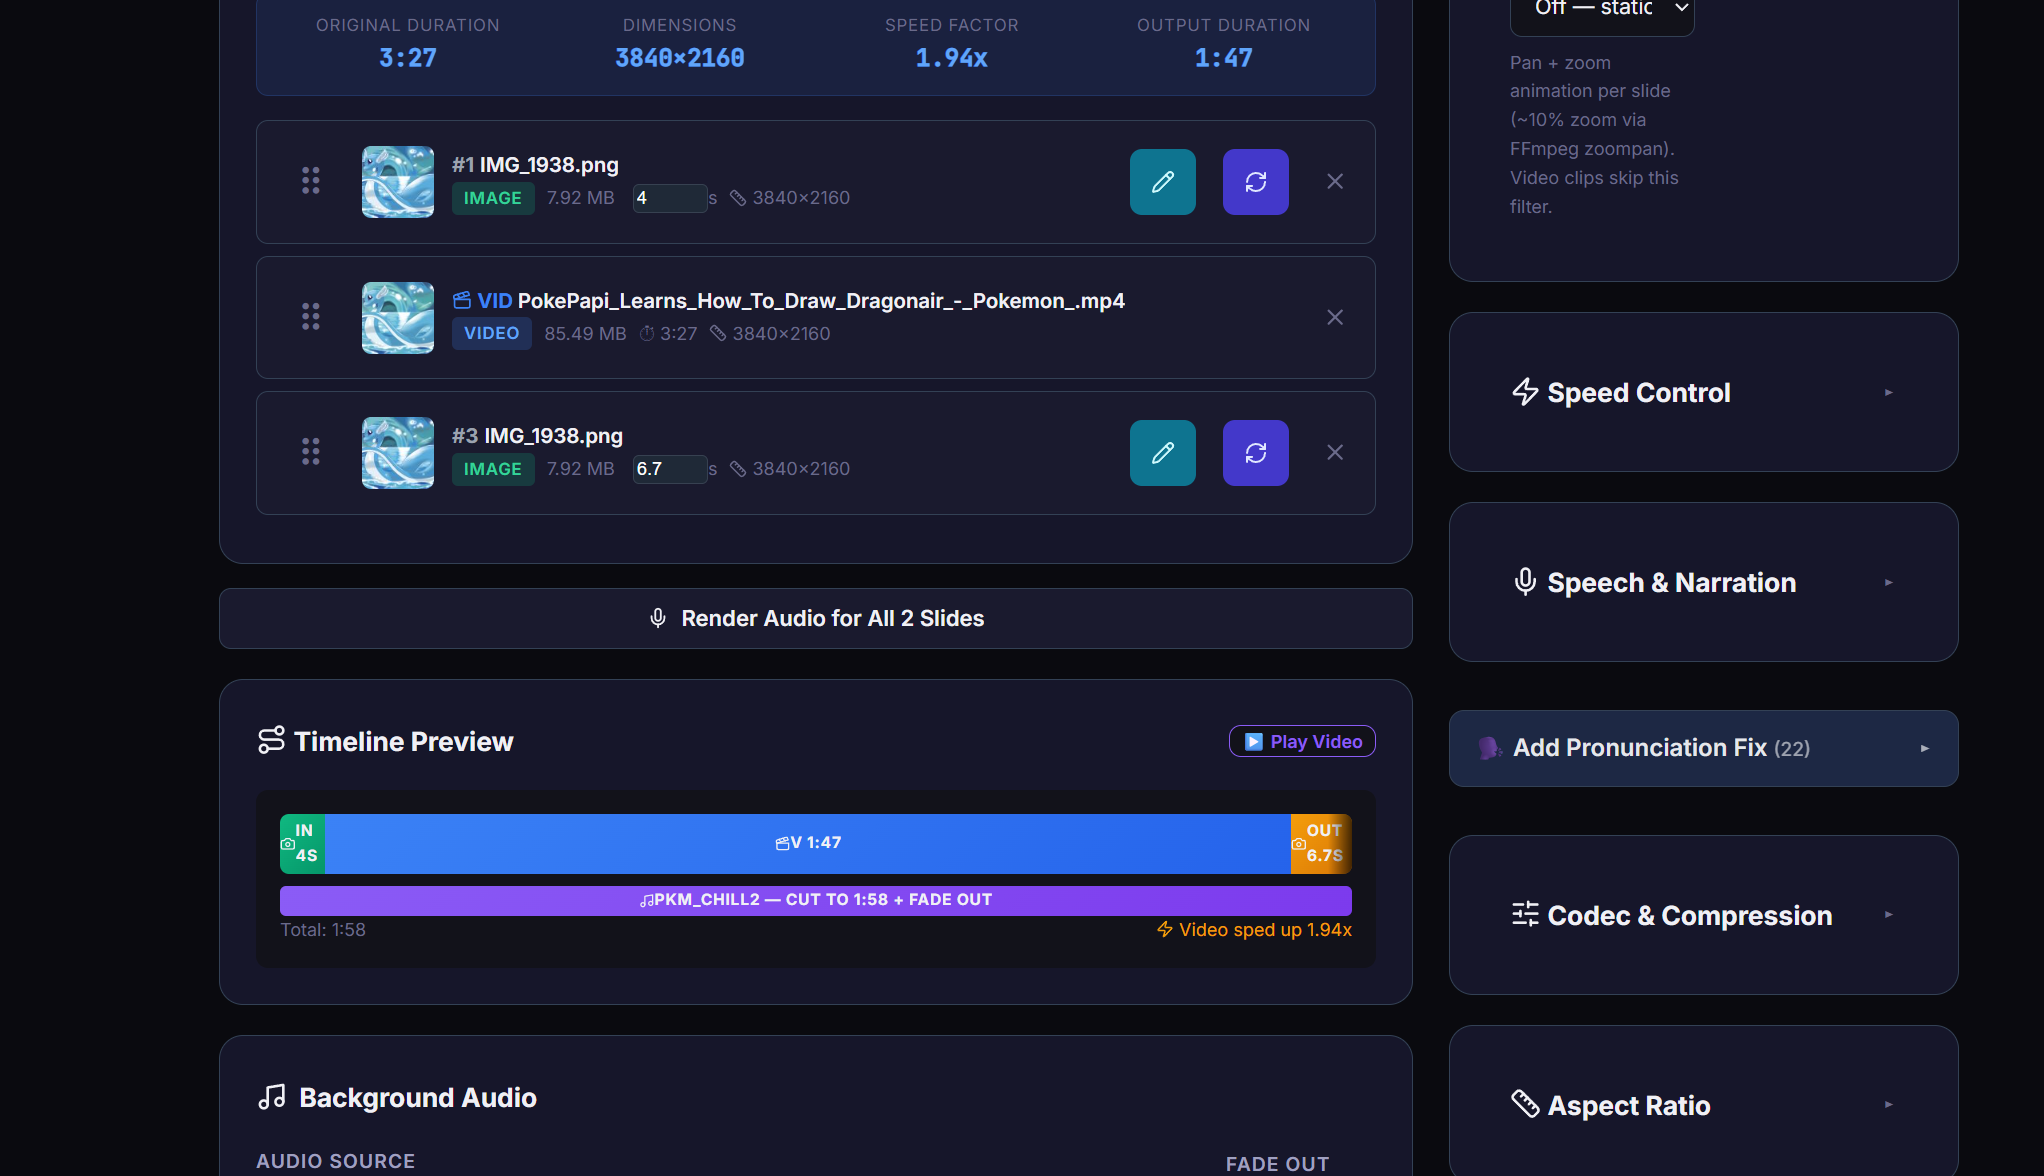This screenshot has height=1176, width=2044.
Task: Click the Aspect Ratio ruler icon
Action: pos(1525,1104)
